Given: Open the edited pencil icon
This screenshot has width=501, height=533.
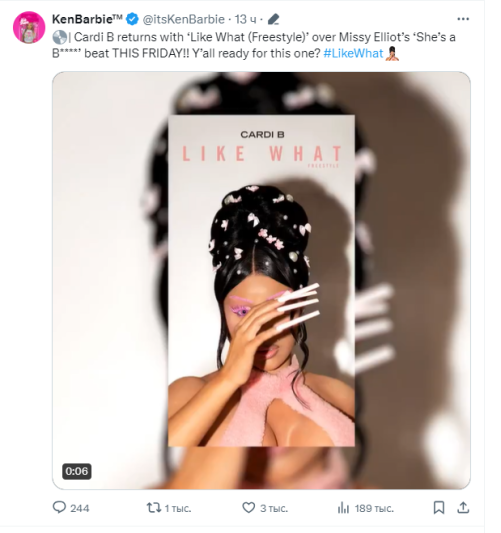Looking at the screenshot, I should (x=273, y=19).
